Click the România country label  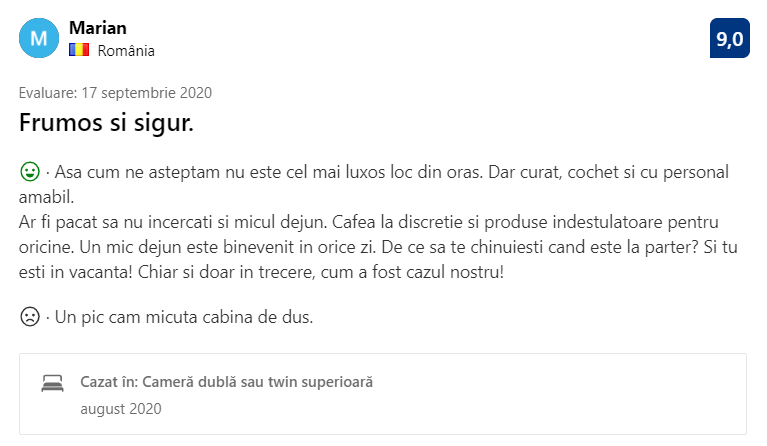126,50
